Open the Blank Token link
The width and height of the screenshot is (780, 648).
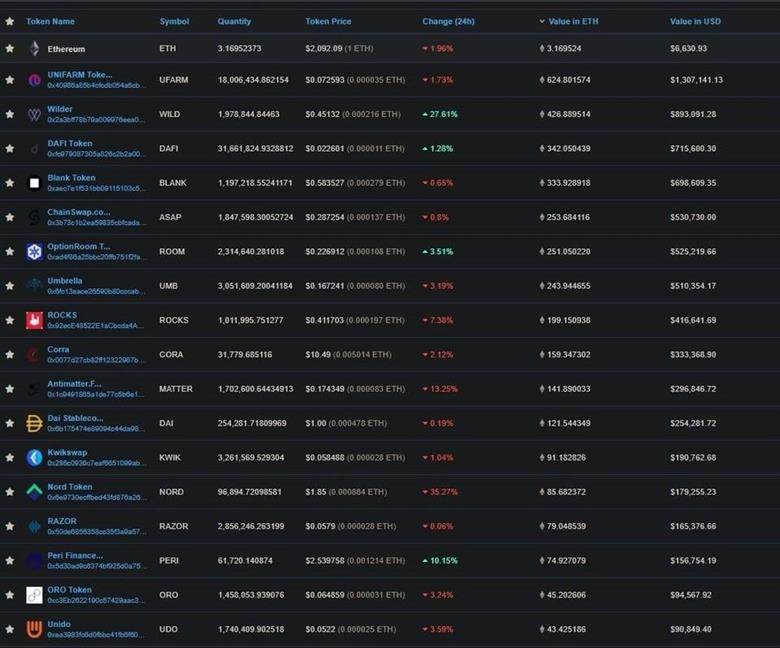coord(71,178)
